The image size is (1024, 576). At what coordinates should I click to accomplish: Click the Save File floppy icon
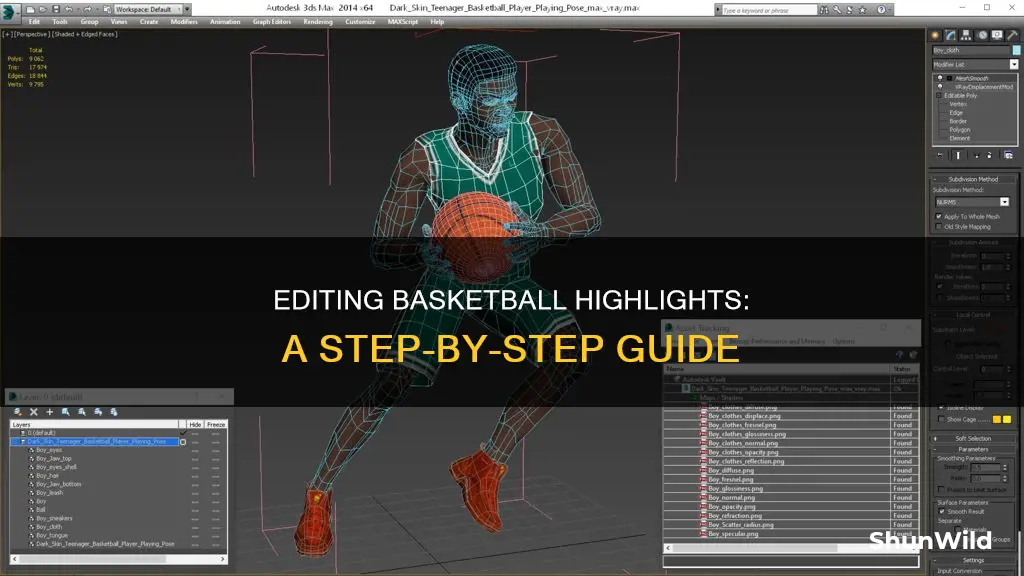(x=56, y=9)
